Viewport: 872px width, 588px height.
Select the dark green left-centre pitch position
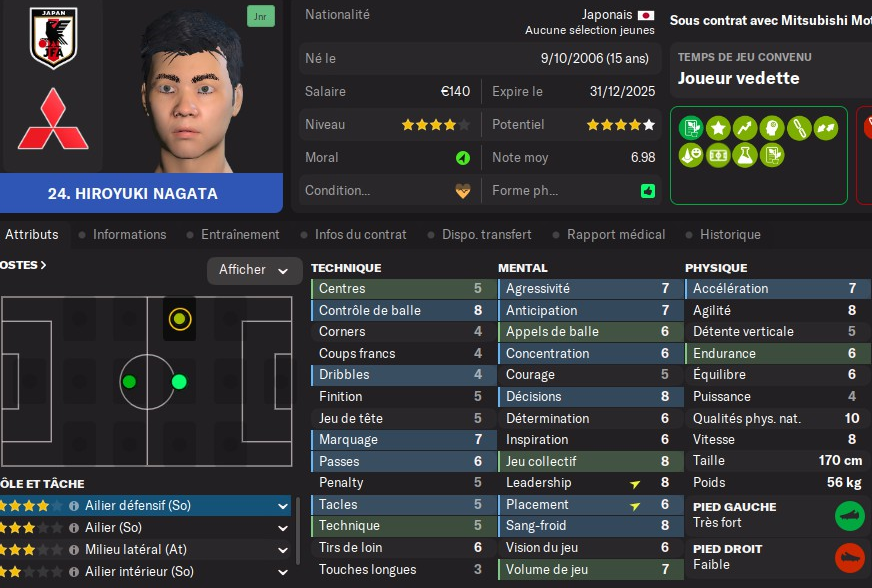[x=129, y=381]
